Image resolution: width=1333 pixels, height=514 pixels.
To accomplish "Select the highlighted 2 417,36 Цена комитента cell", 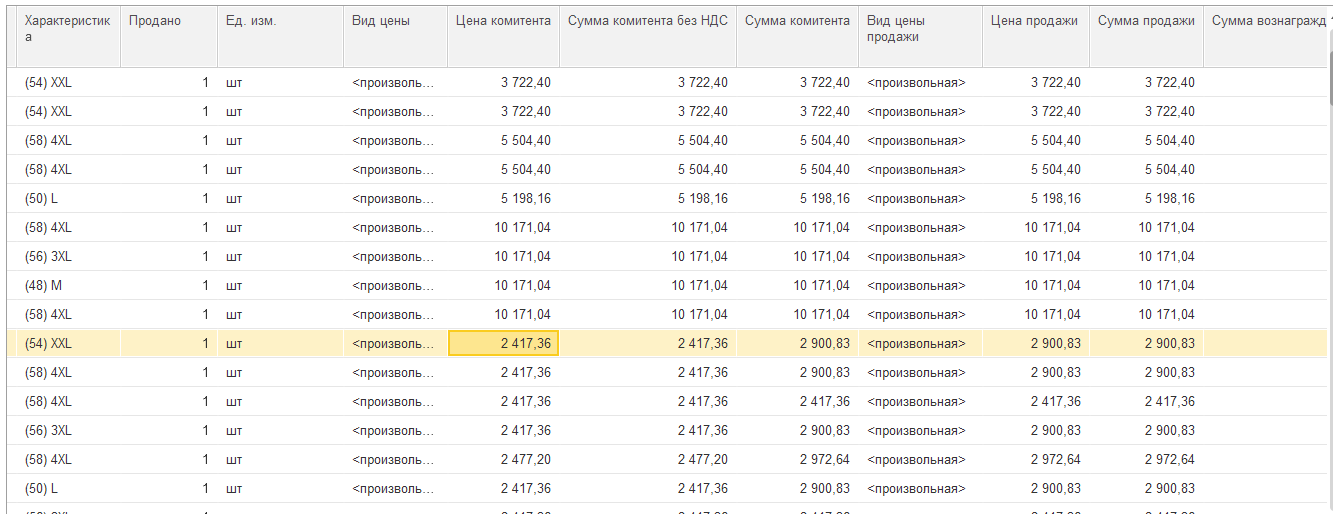I will (503, 344).
